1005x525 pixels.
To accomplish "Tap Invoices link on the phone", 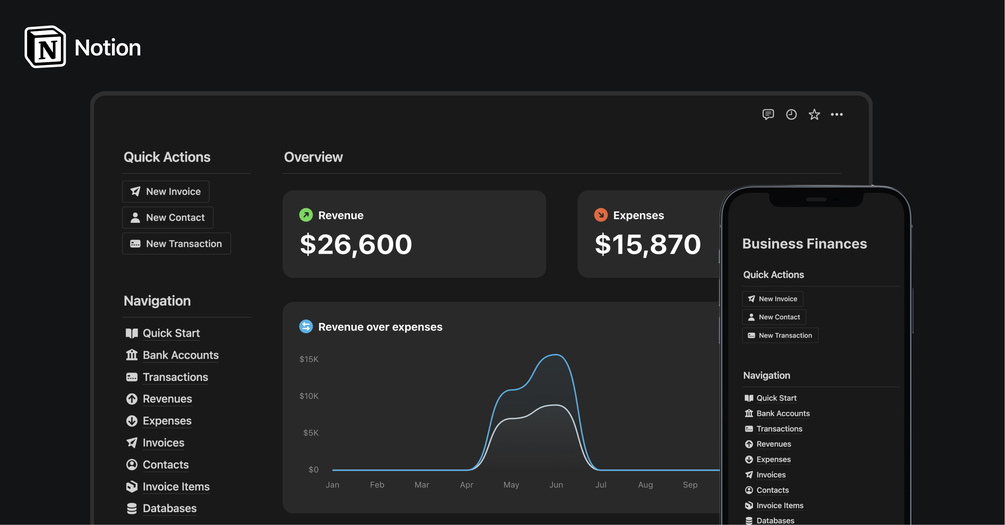I will (771, 475).
